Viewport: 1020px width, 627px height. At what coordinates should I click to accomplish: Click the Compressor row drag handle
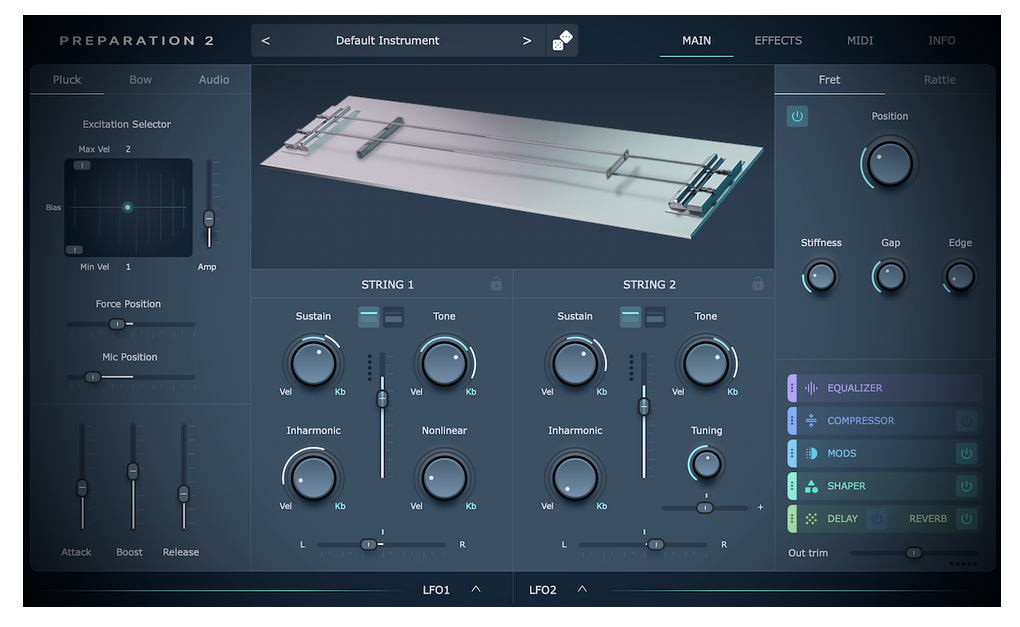792,421
